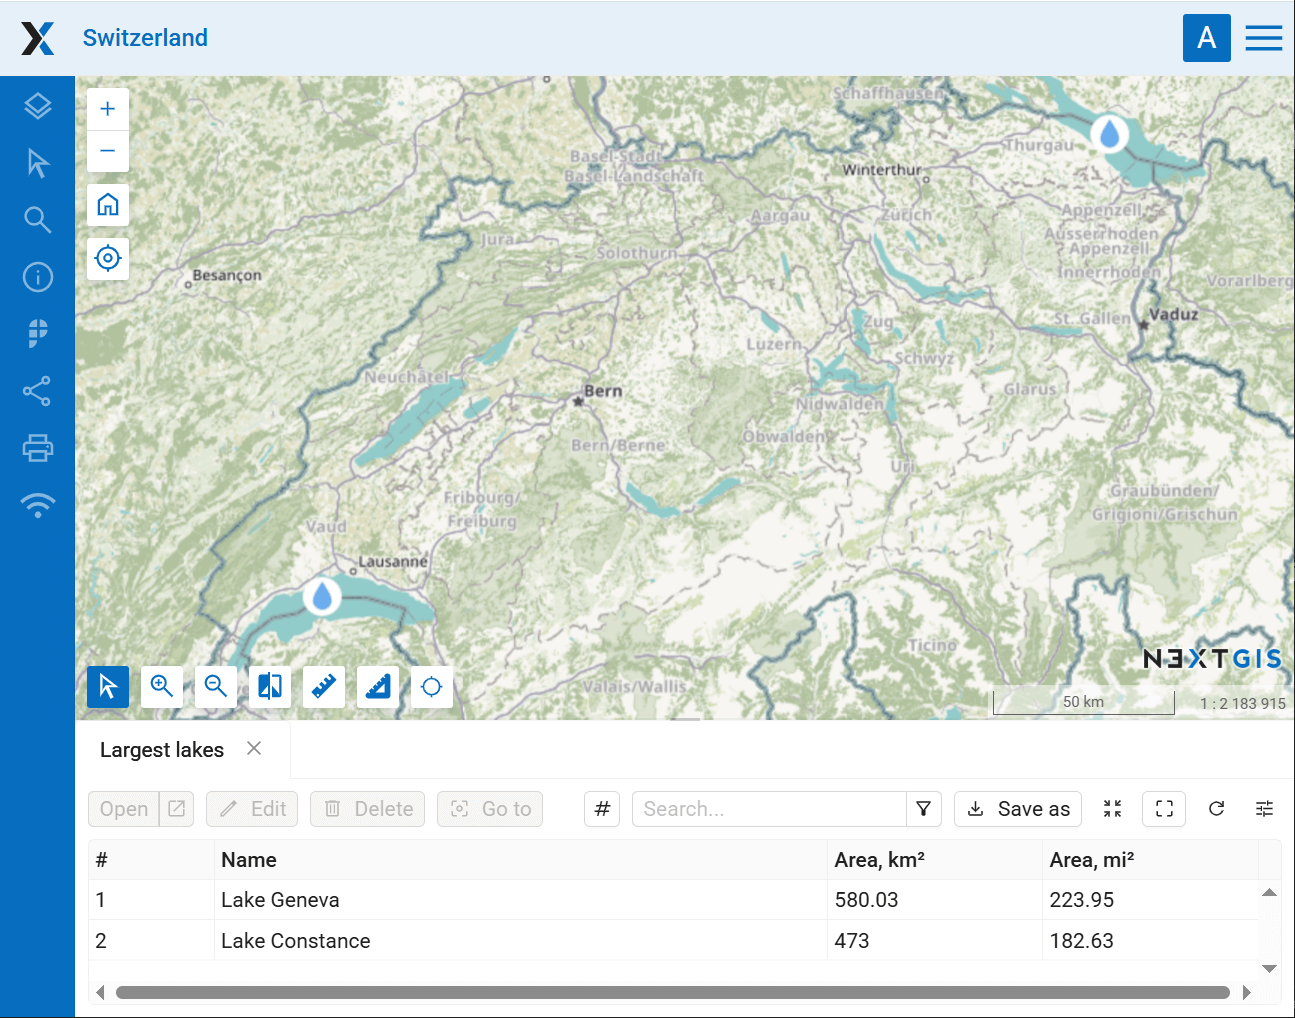1295x1018 pixels.
Task: Reset map to home extent
Action: tap(108, 205)
